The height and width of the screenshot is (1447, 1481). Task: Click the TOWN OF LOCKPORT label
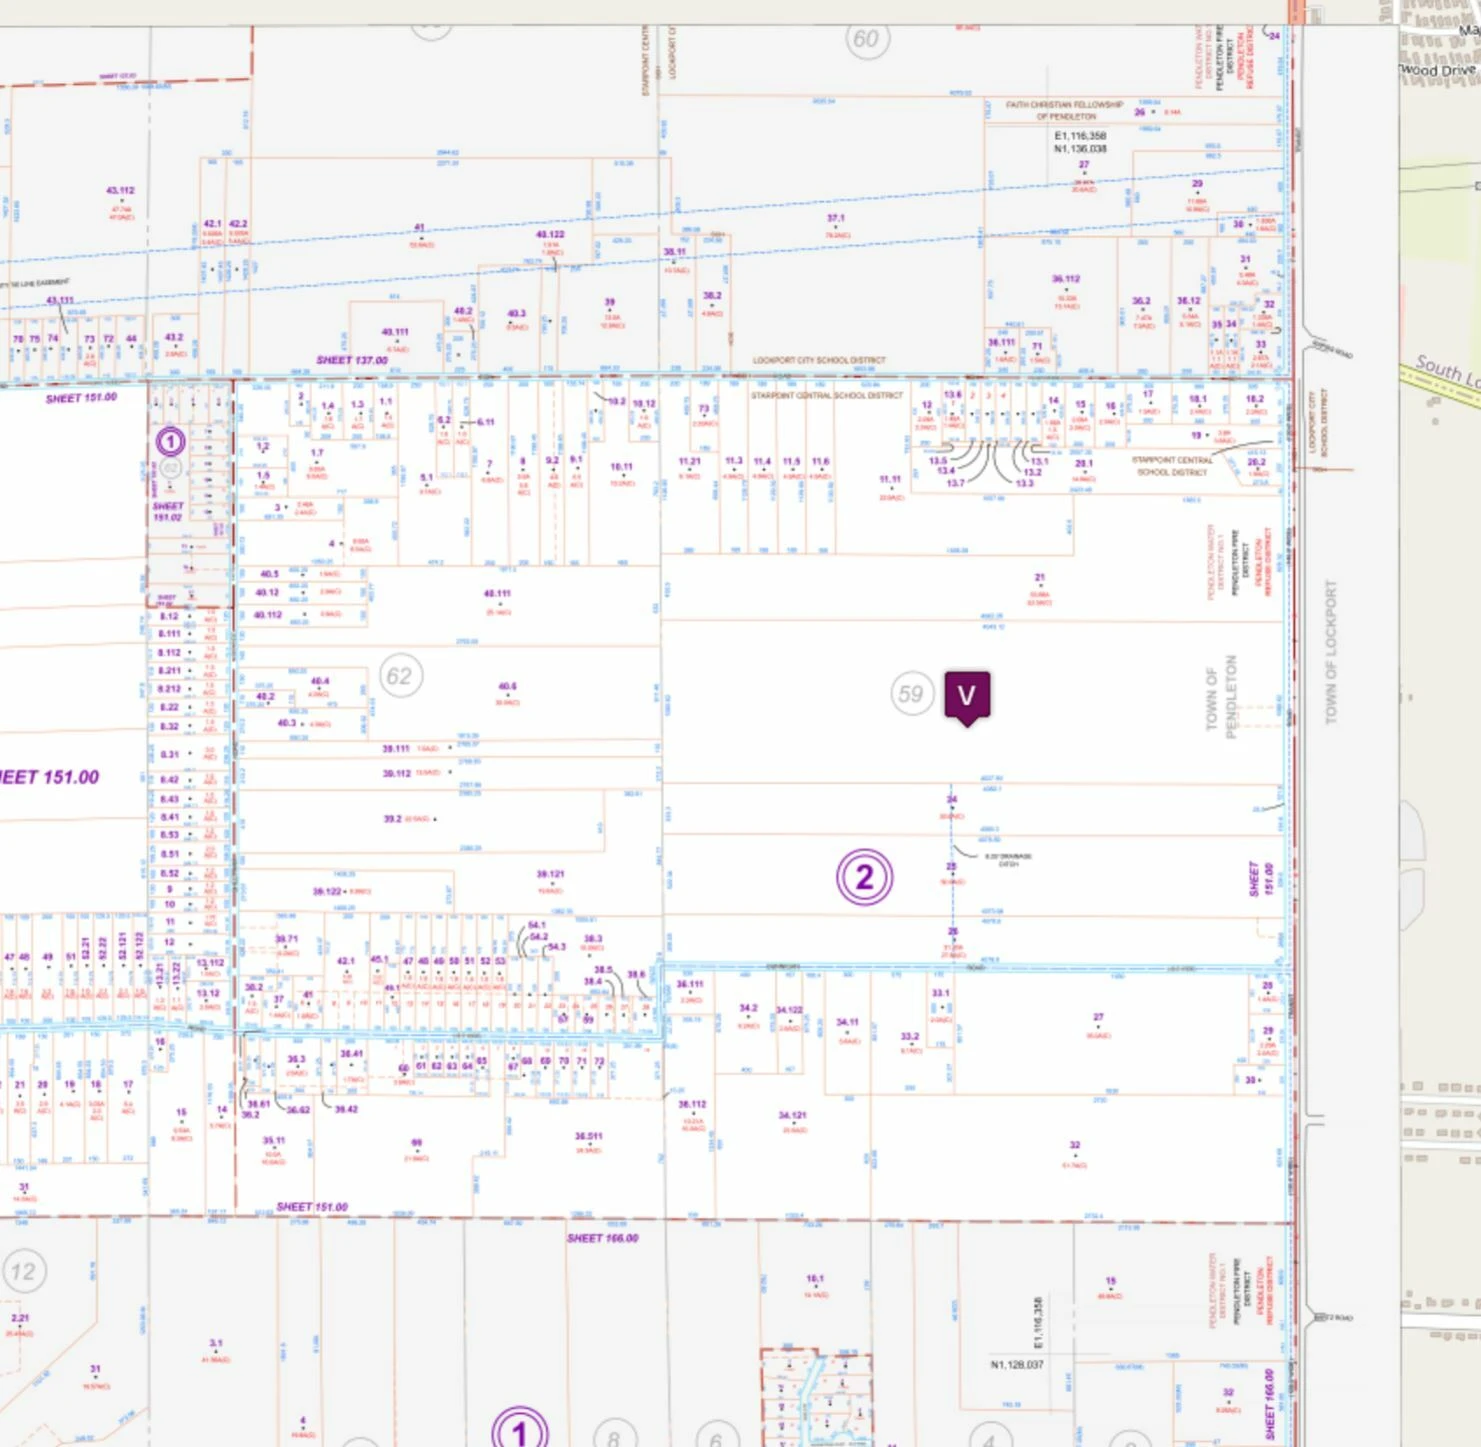click(1330, 652)
